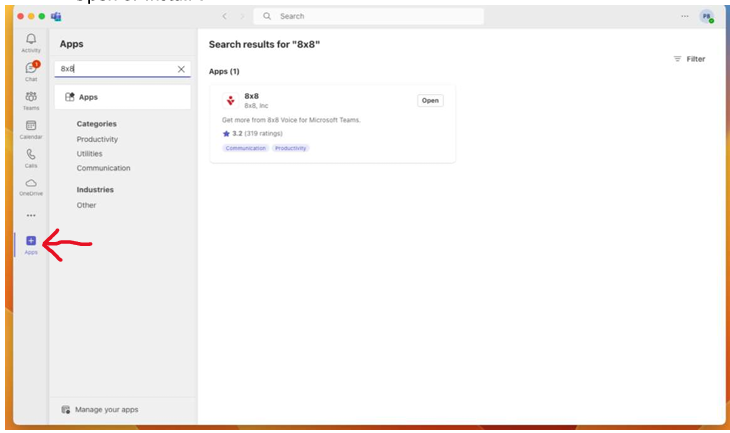Filter by Productivity category
This screenshot has height=433, width=730.
[97, 139]
